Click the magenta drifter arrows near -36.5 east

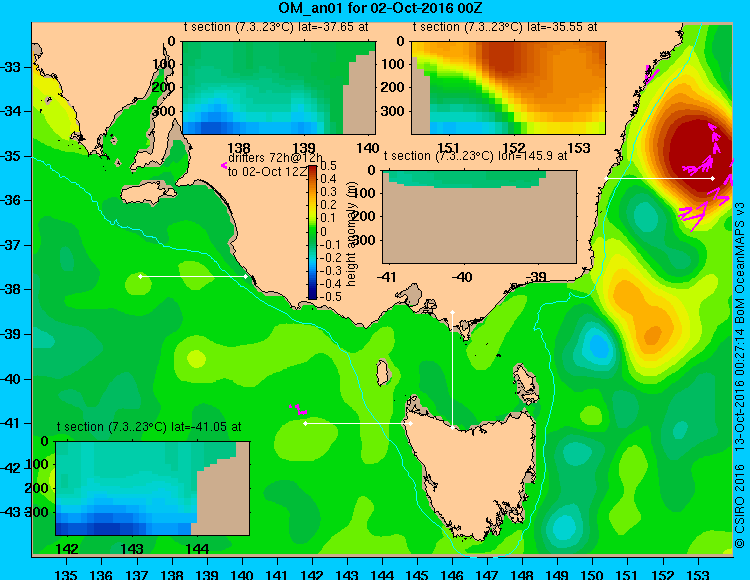pyautogui.click(x=694, y=215)
